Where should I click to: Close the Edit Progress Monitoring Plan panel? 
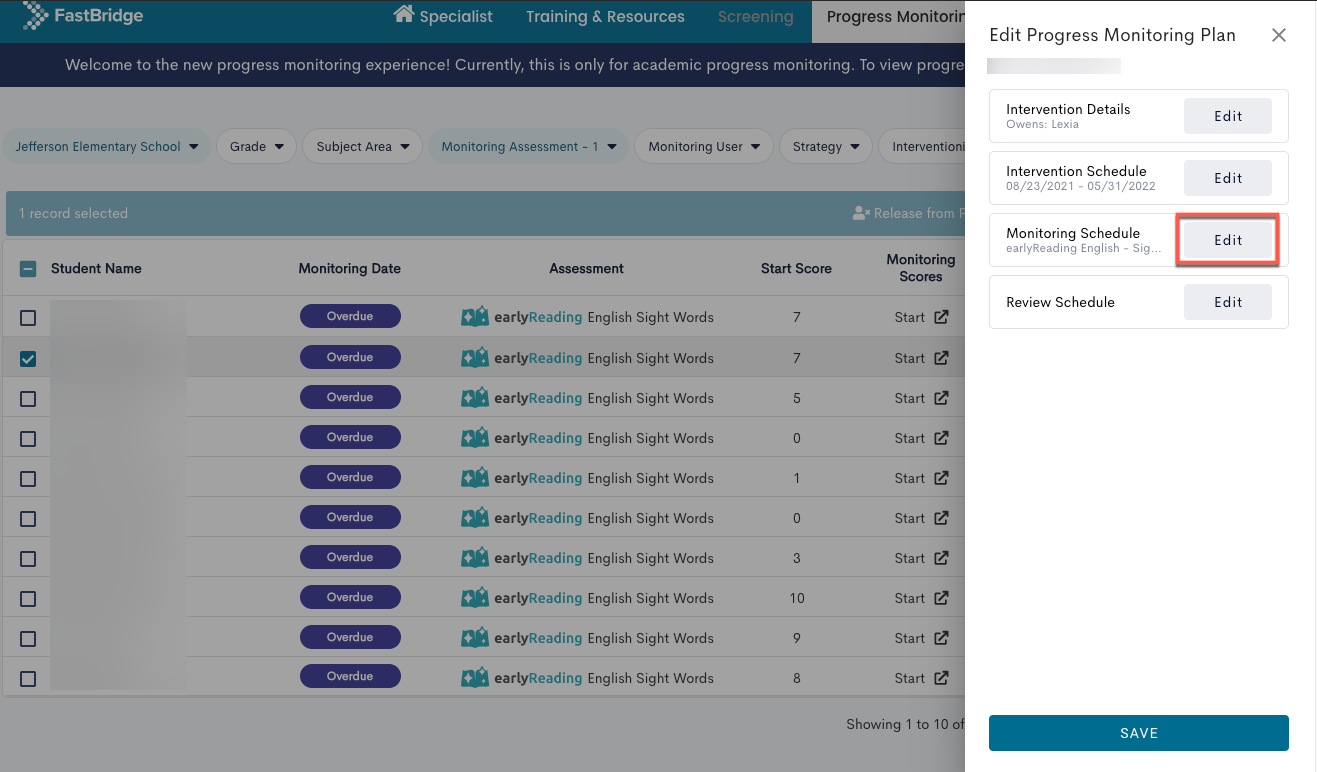click(1278, 35)
